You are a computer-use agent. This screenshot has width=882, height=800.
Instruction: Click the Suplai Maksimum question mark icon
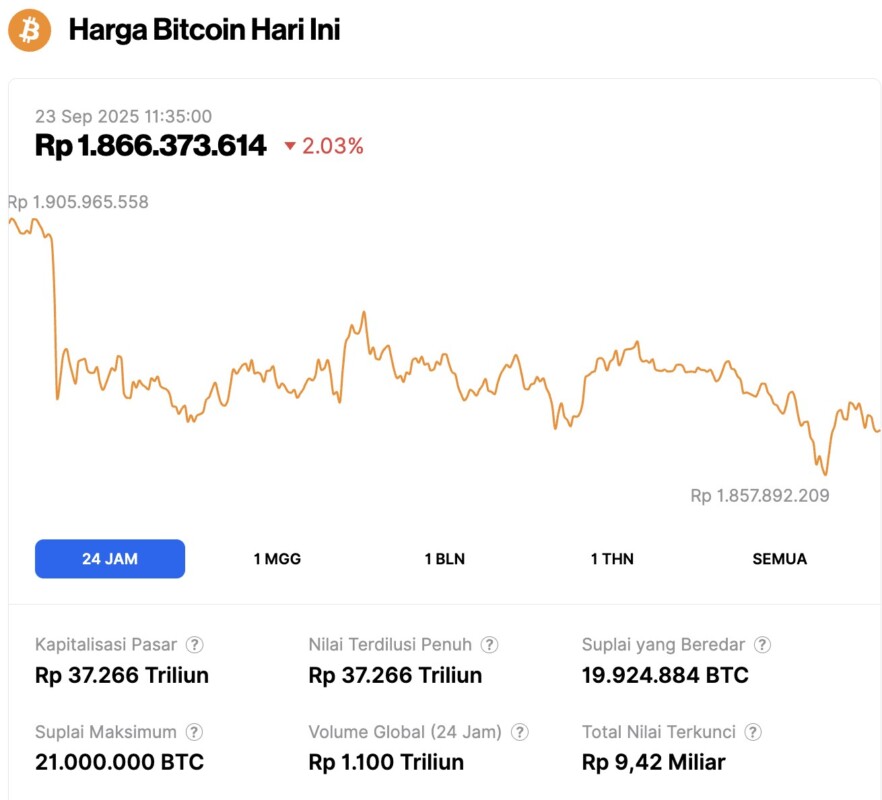pos(195,732)
